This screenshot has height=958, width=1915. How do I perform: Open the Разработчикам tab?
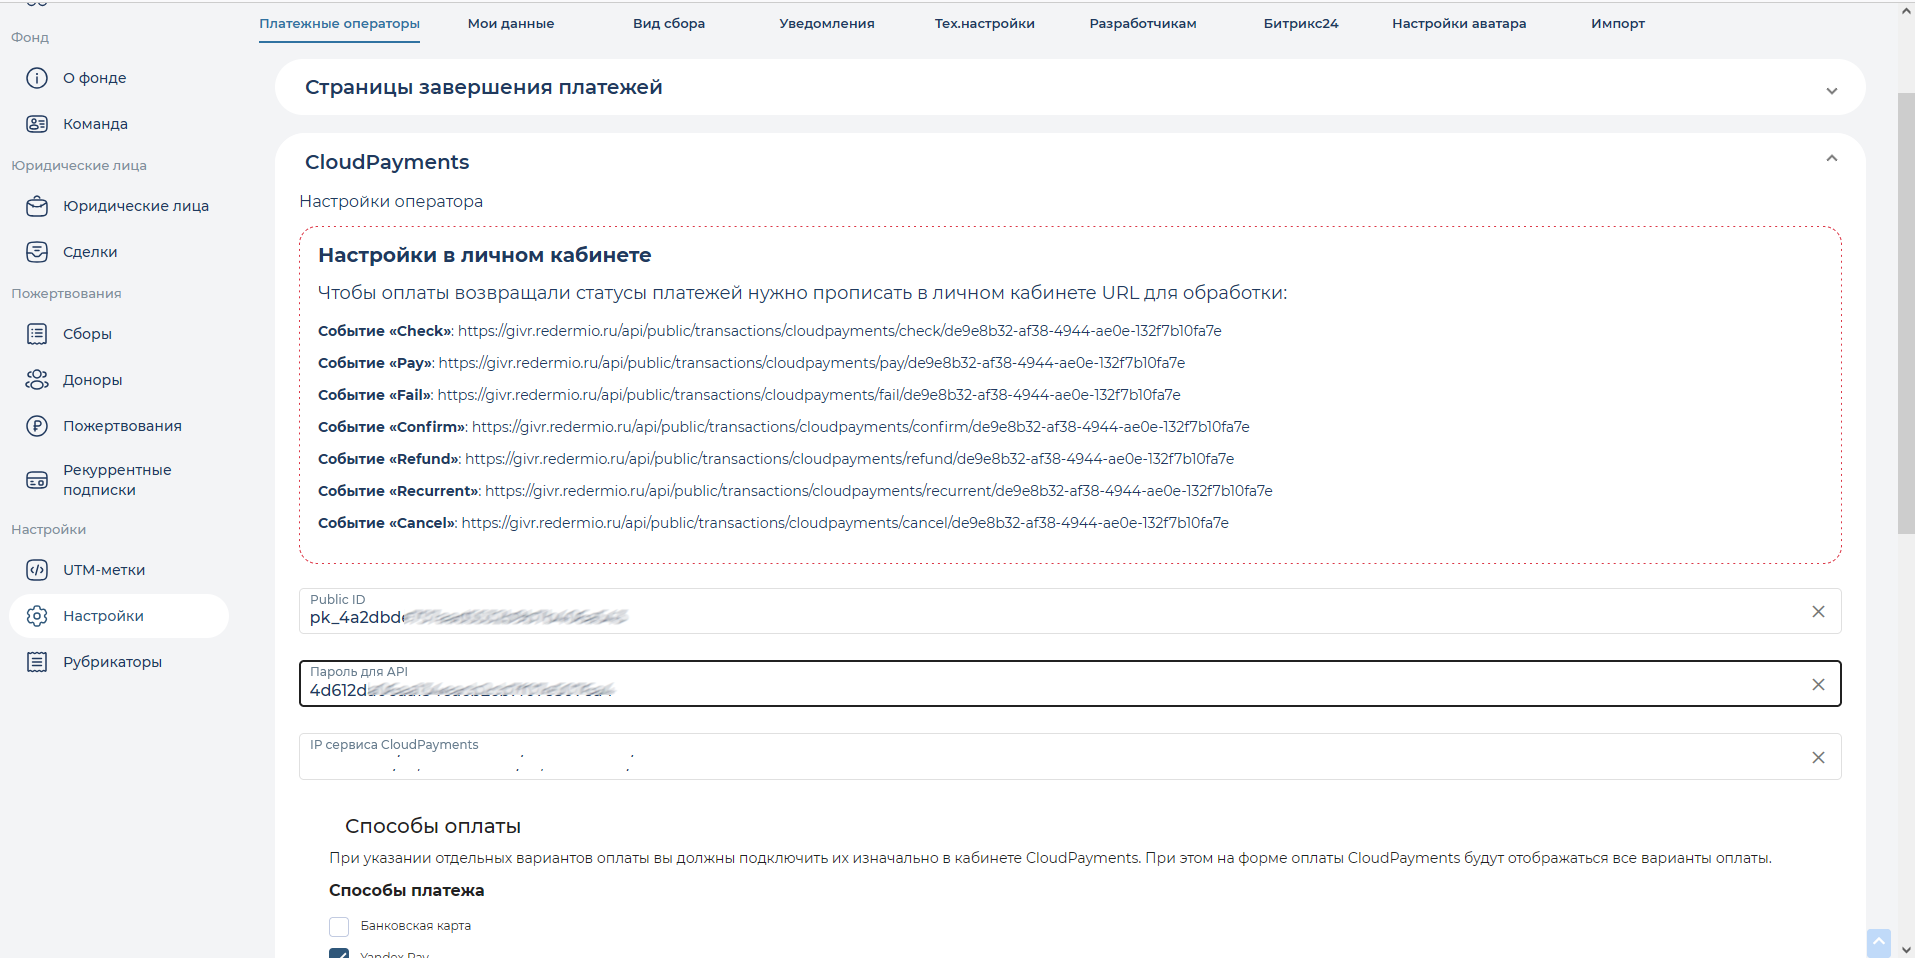tap(1143, 24)
